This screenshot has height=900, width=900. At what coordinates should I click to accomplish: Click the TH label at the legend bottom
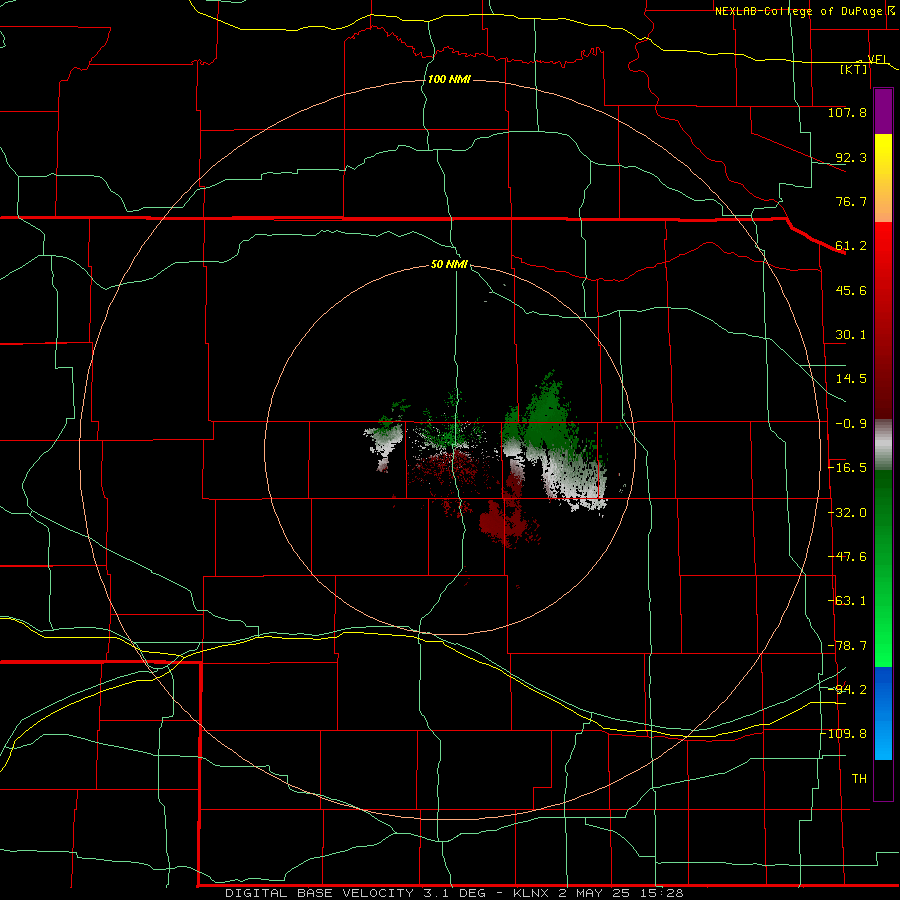pyautogui.click(x=859, y=779)
